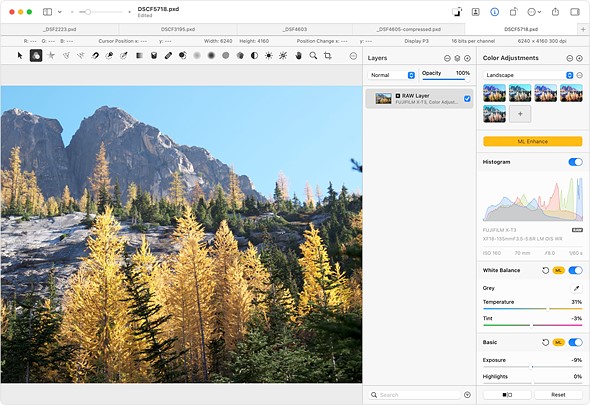Select the star-shaped Effects tool
Viewport: 590px width, 405px height.
point(50,56)
